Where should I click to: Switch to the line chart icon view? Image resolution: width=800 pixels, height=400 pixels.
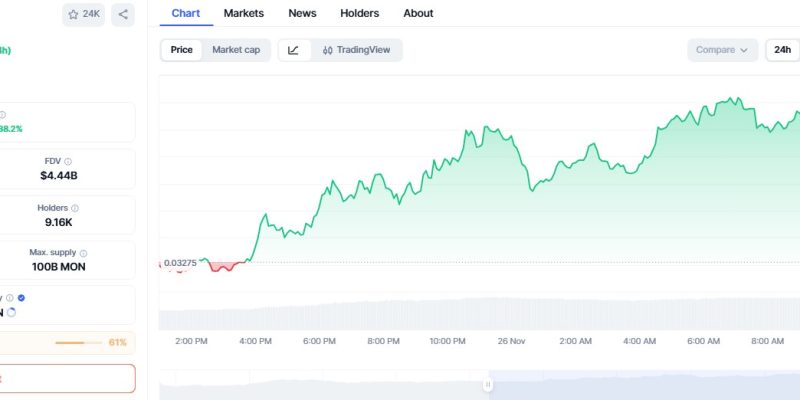tap(294, 50)
